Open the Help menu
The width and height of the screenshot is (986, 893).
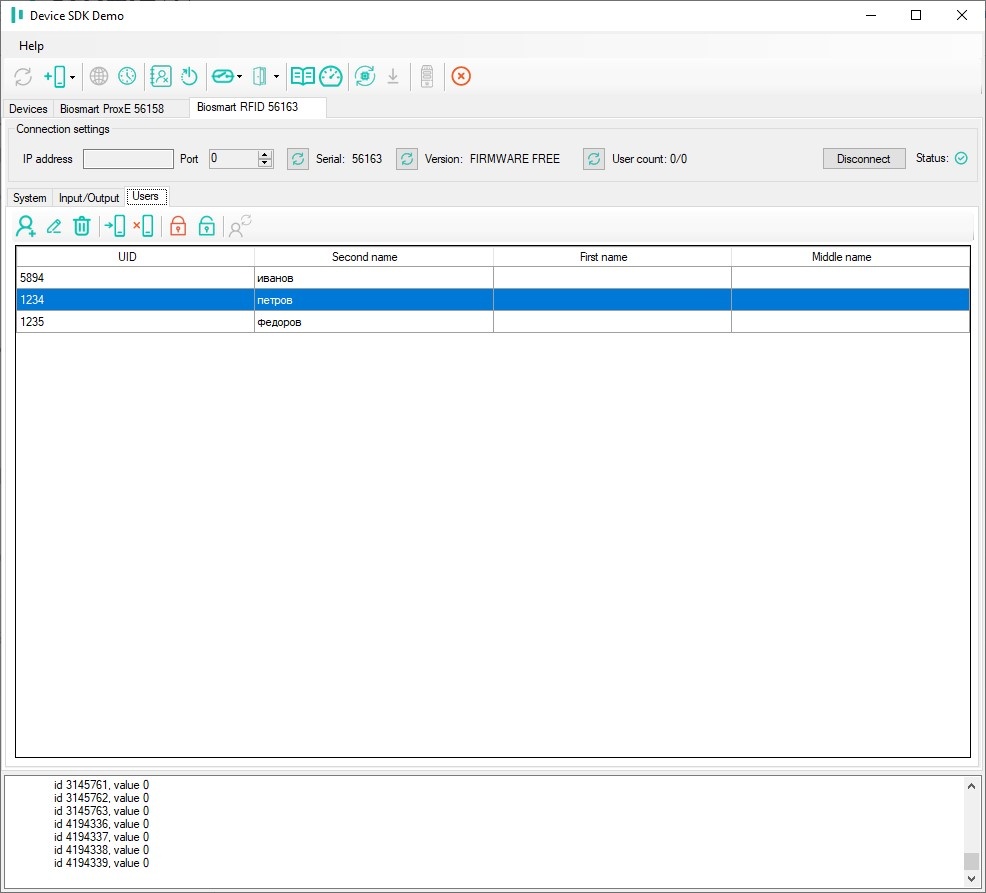point(31,46)
